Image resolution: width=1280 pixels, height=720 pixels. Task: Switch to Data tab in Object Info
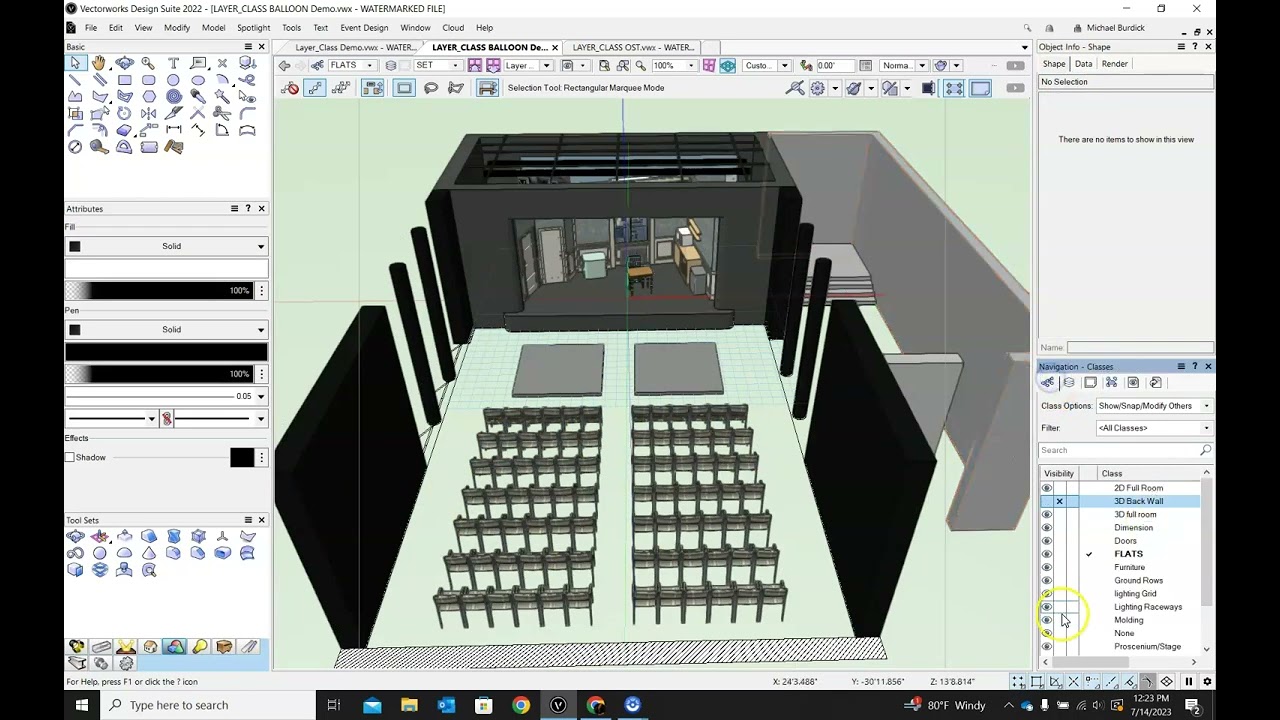coord(1083,64)
